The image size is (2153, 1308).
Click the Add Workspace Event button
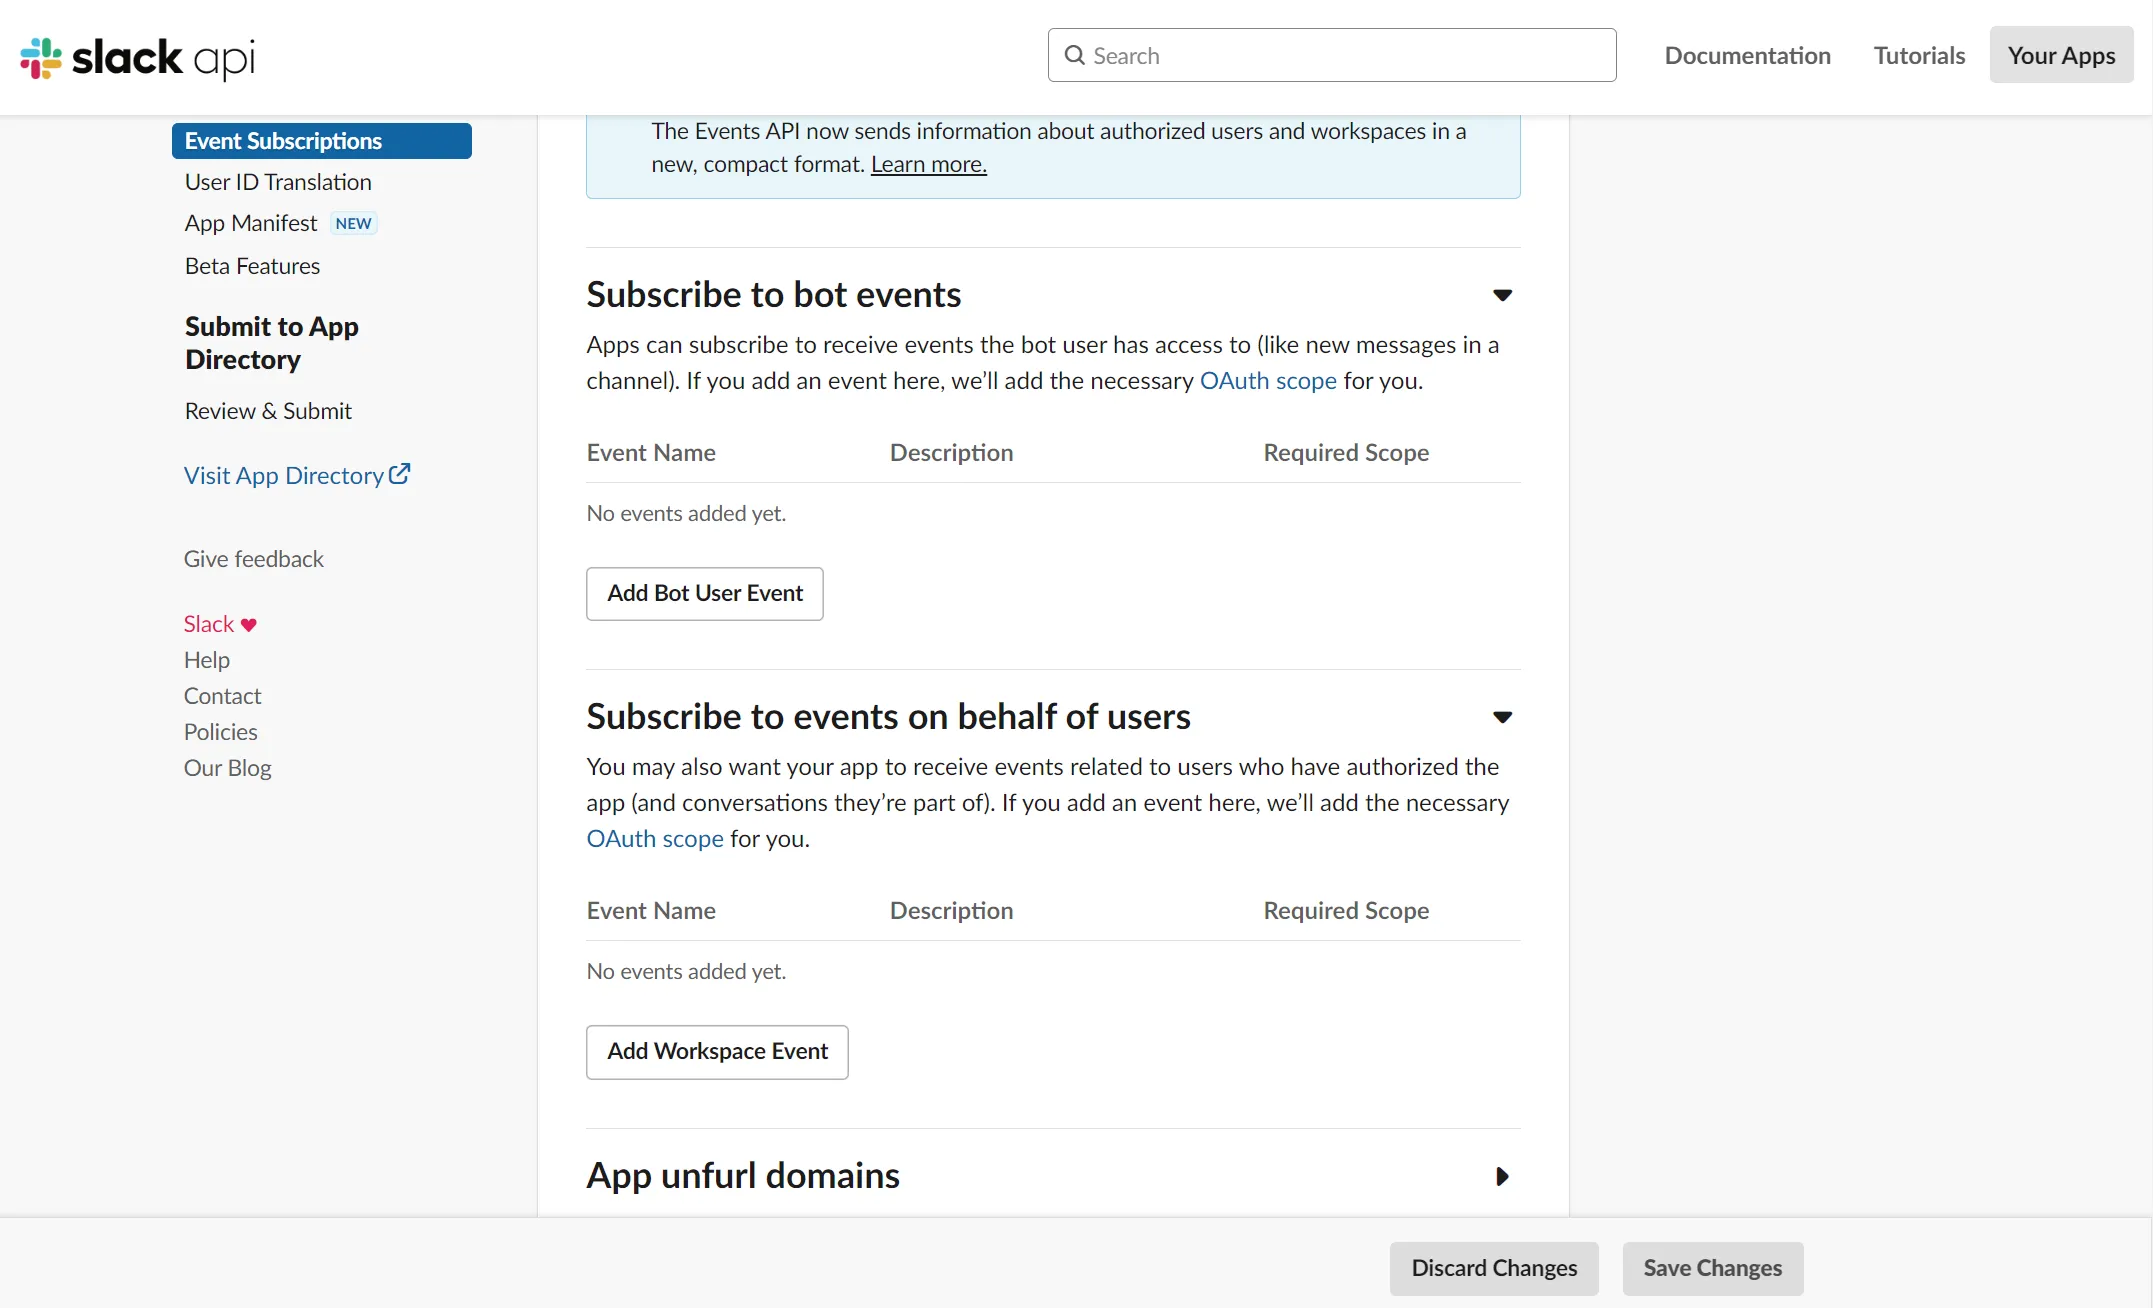pos(717,1052)
